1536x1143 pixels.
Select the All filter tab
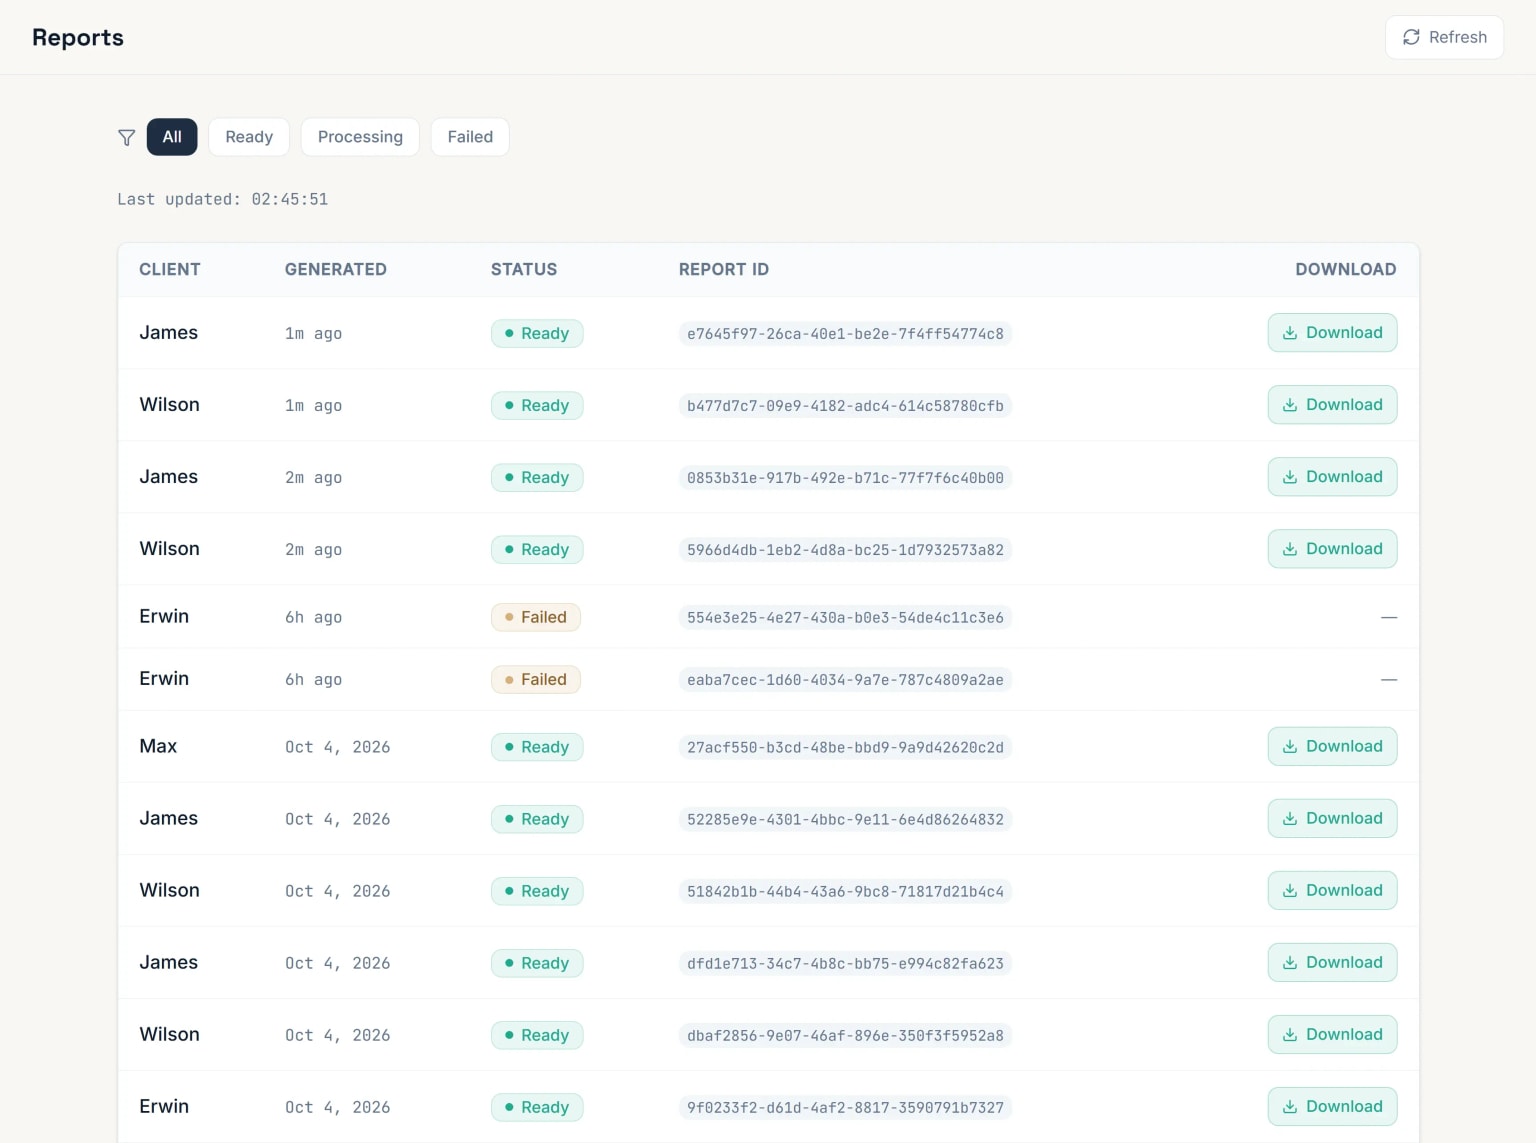coord(172,137)
